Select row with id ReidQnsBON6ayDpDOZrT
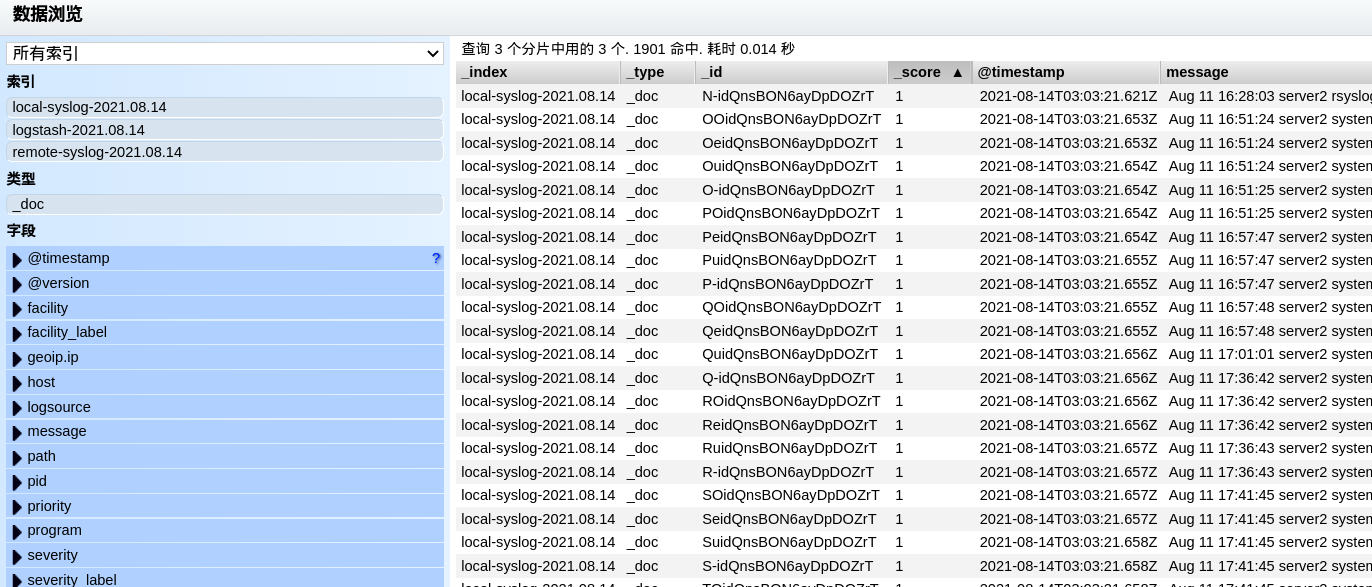 tap(914, 425)
